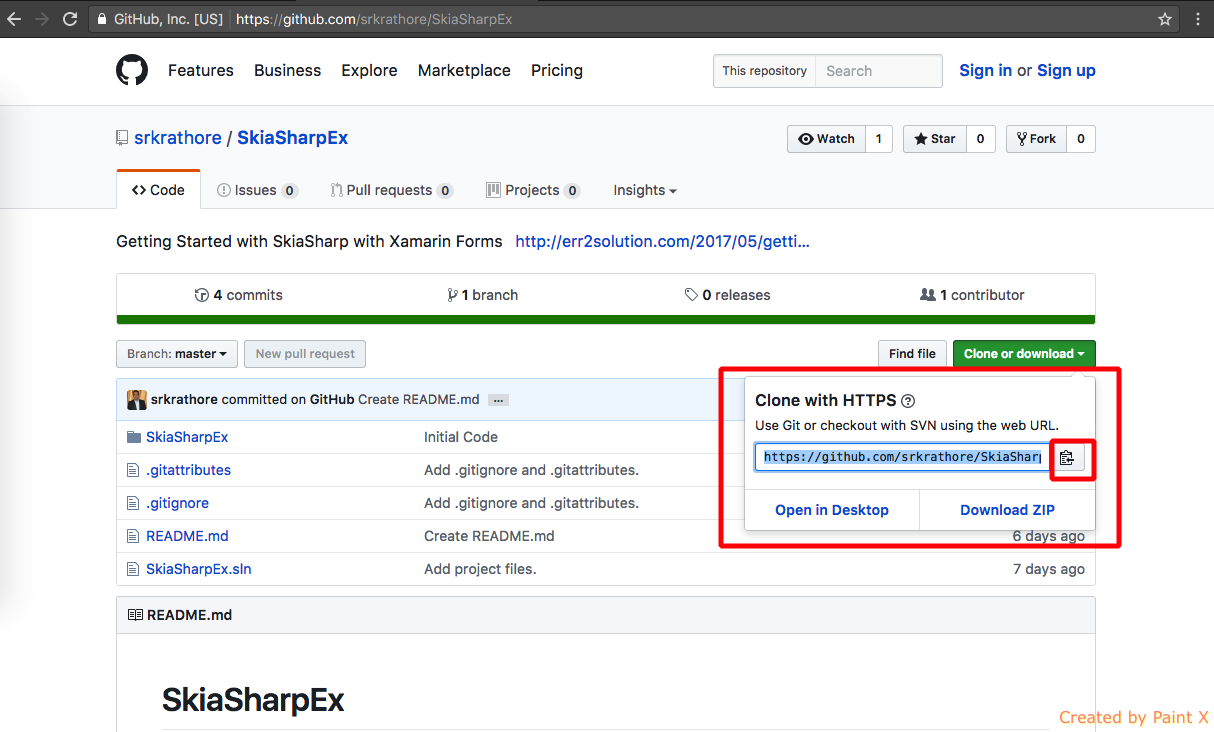
Task: Open the Chrome three-dot menu
Action: click(1198, 19)
